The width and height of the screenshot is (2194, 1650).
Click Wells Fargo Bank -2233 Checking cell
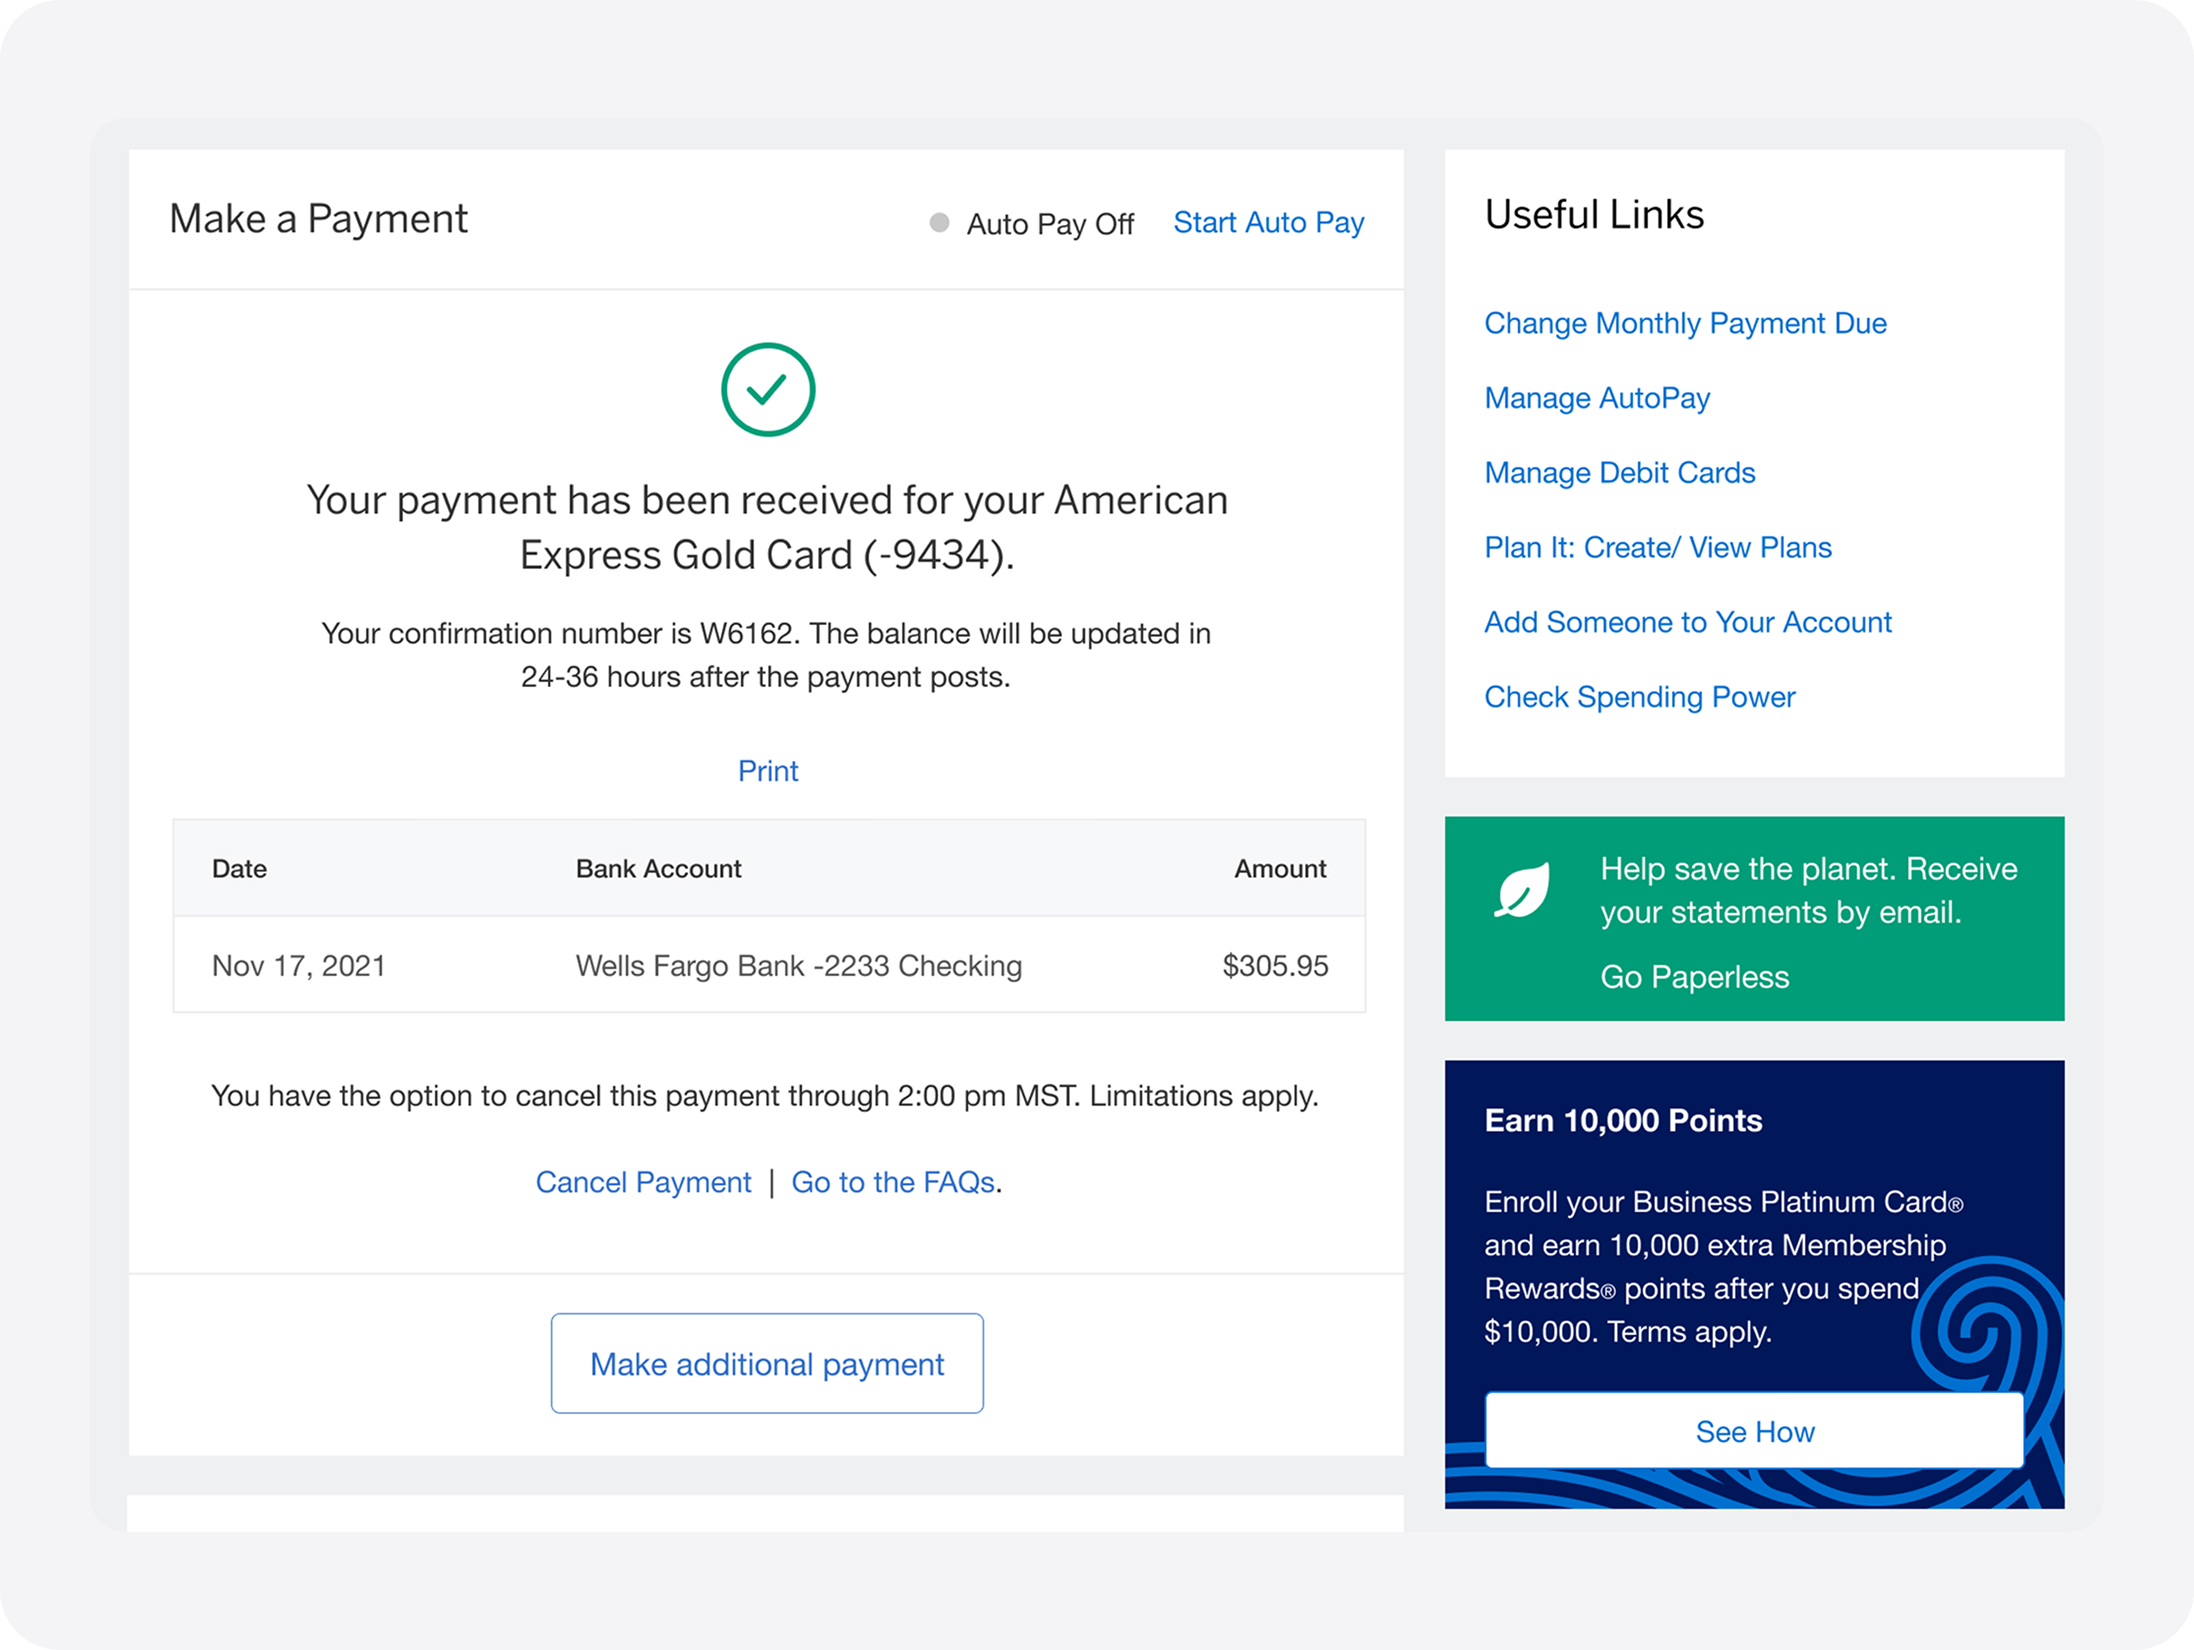pos(798,966)
